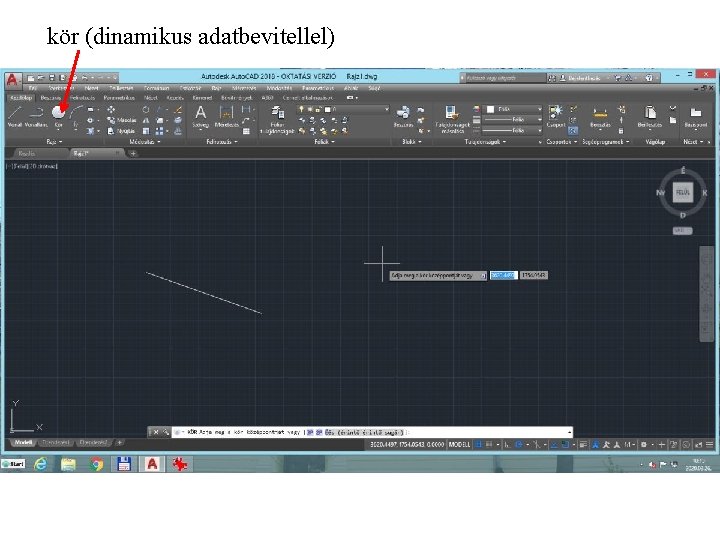Expand the Feliratozás panel dropdown
The height and width of the screenshot is (540, 720).
[222, 142]
